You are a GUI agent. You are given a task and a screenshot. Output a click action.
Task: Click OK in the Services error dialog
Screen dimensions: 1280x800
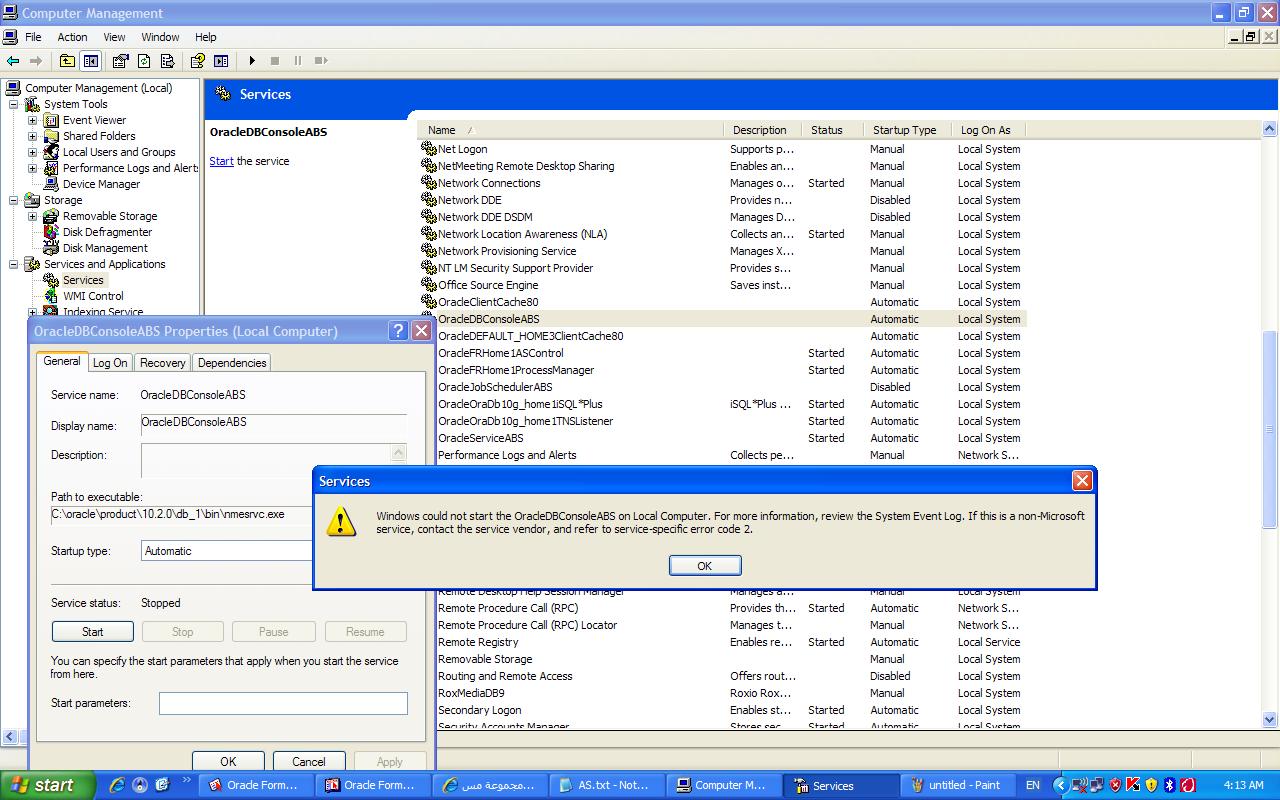click(x=704, y=566)
